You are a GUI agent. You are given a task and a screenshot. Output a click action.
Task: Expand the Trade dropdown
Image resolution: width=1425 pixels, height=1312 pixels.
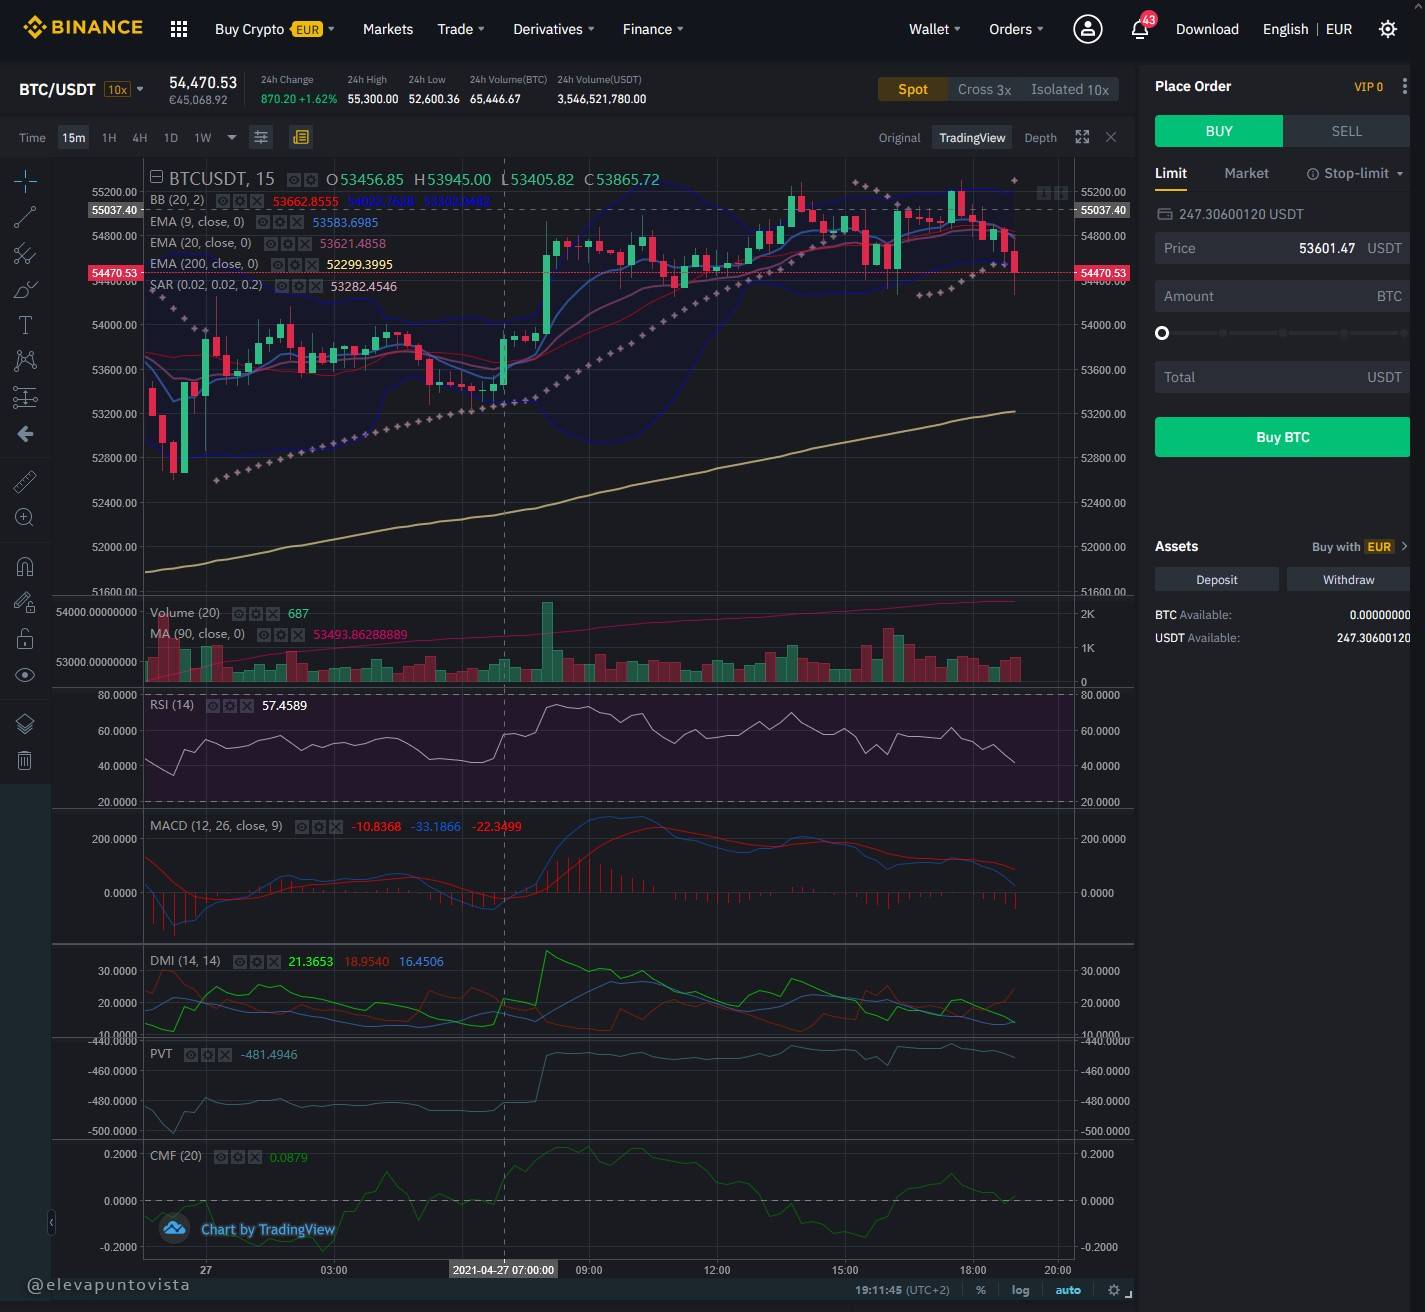click(461, 29)
